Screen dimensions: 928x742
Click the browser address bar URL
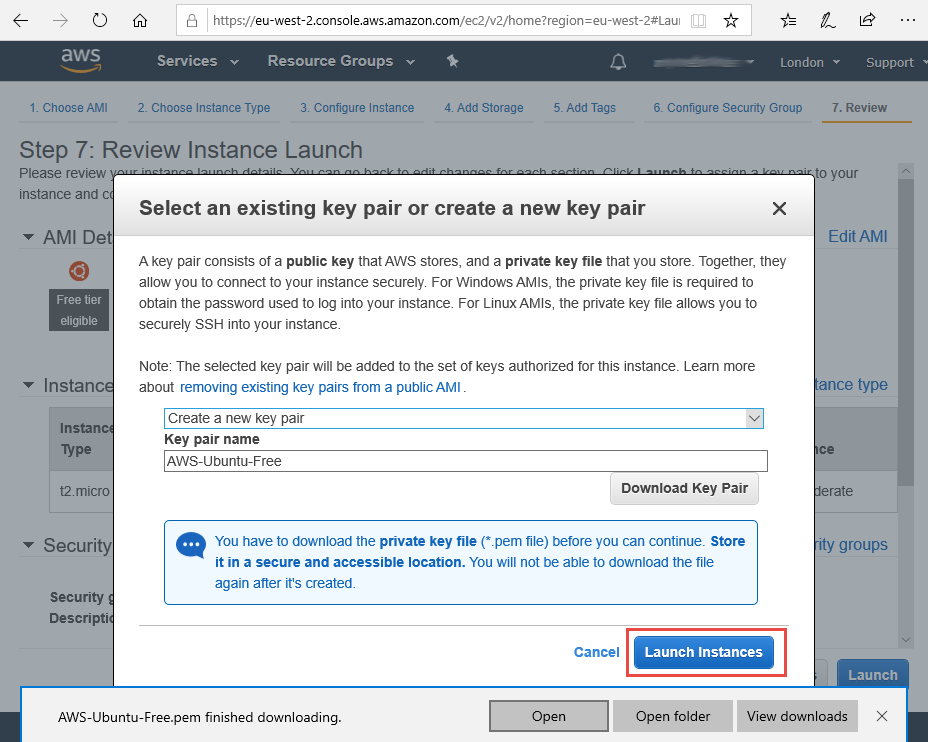(x=446, y=21)
